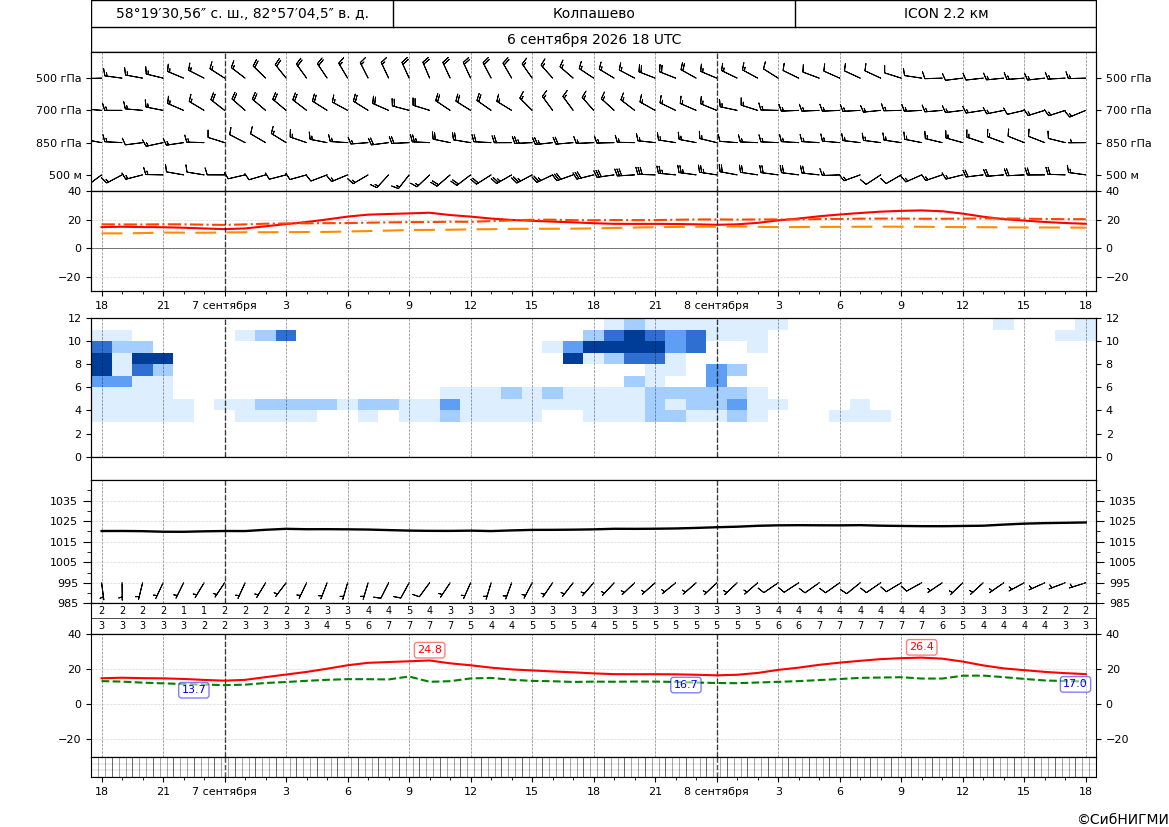Click the 17.0 temperature label

pyautogui.click(x=1075, y=684)
